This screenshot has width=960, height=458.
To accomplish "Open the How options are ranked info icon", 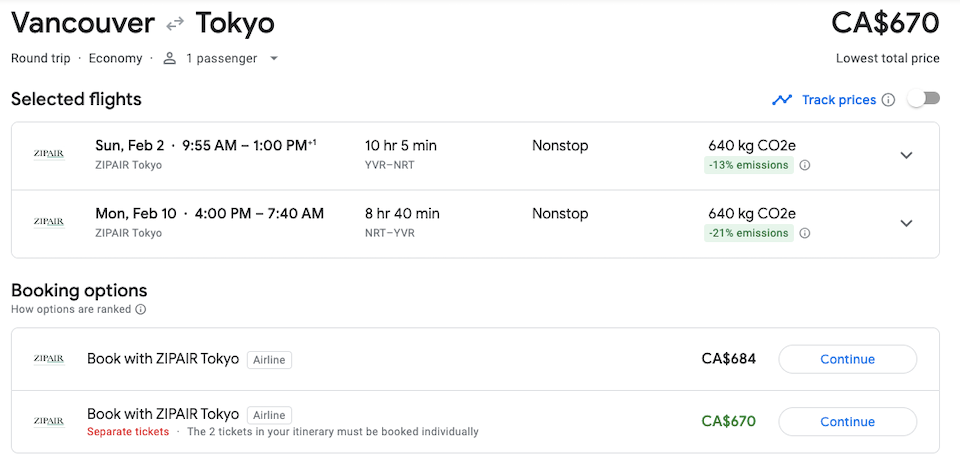I will [x=140, y=309].
